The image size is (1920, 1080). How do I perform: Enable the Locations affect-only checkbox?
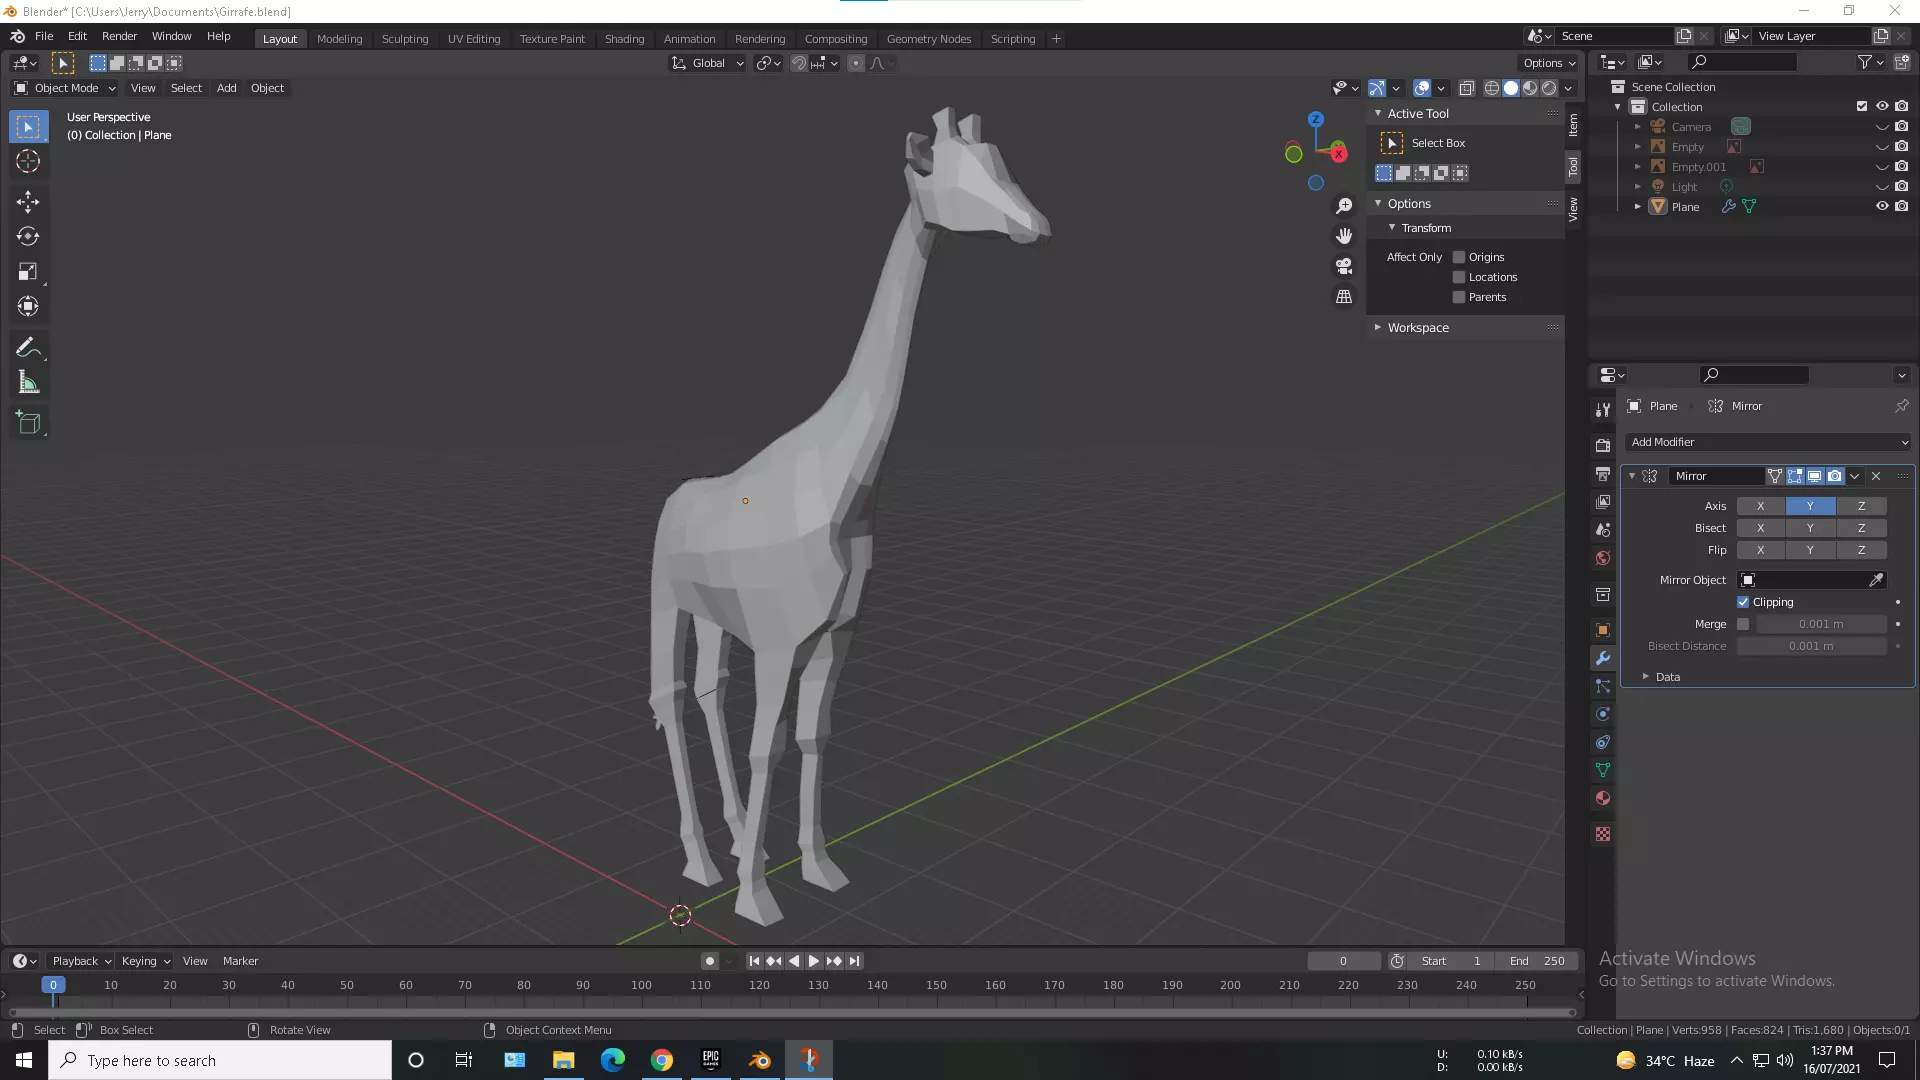point(1459,277)
